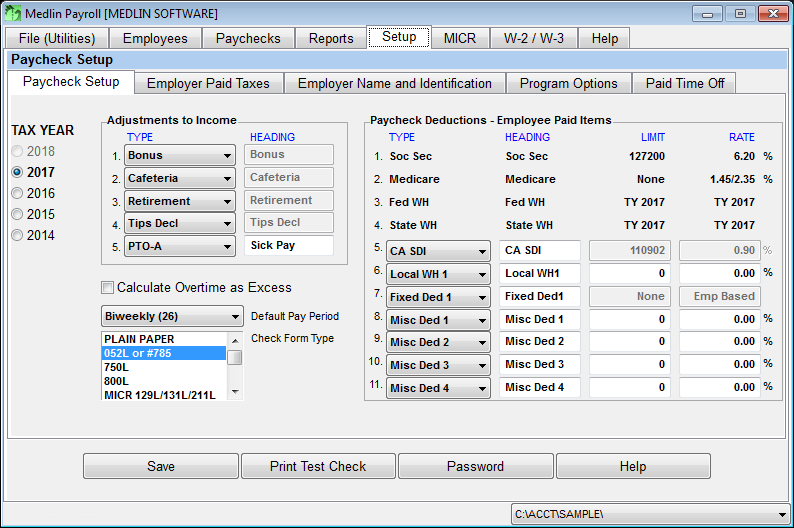Open the Retirement adjustment type dropdown
This screenshot has height=528, width=794.
click(180, 201)
